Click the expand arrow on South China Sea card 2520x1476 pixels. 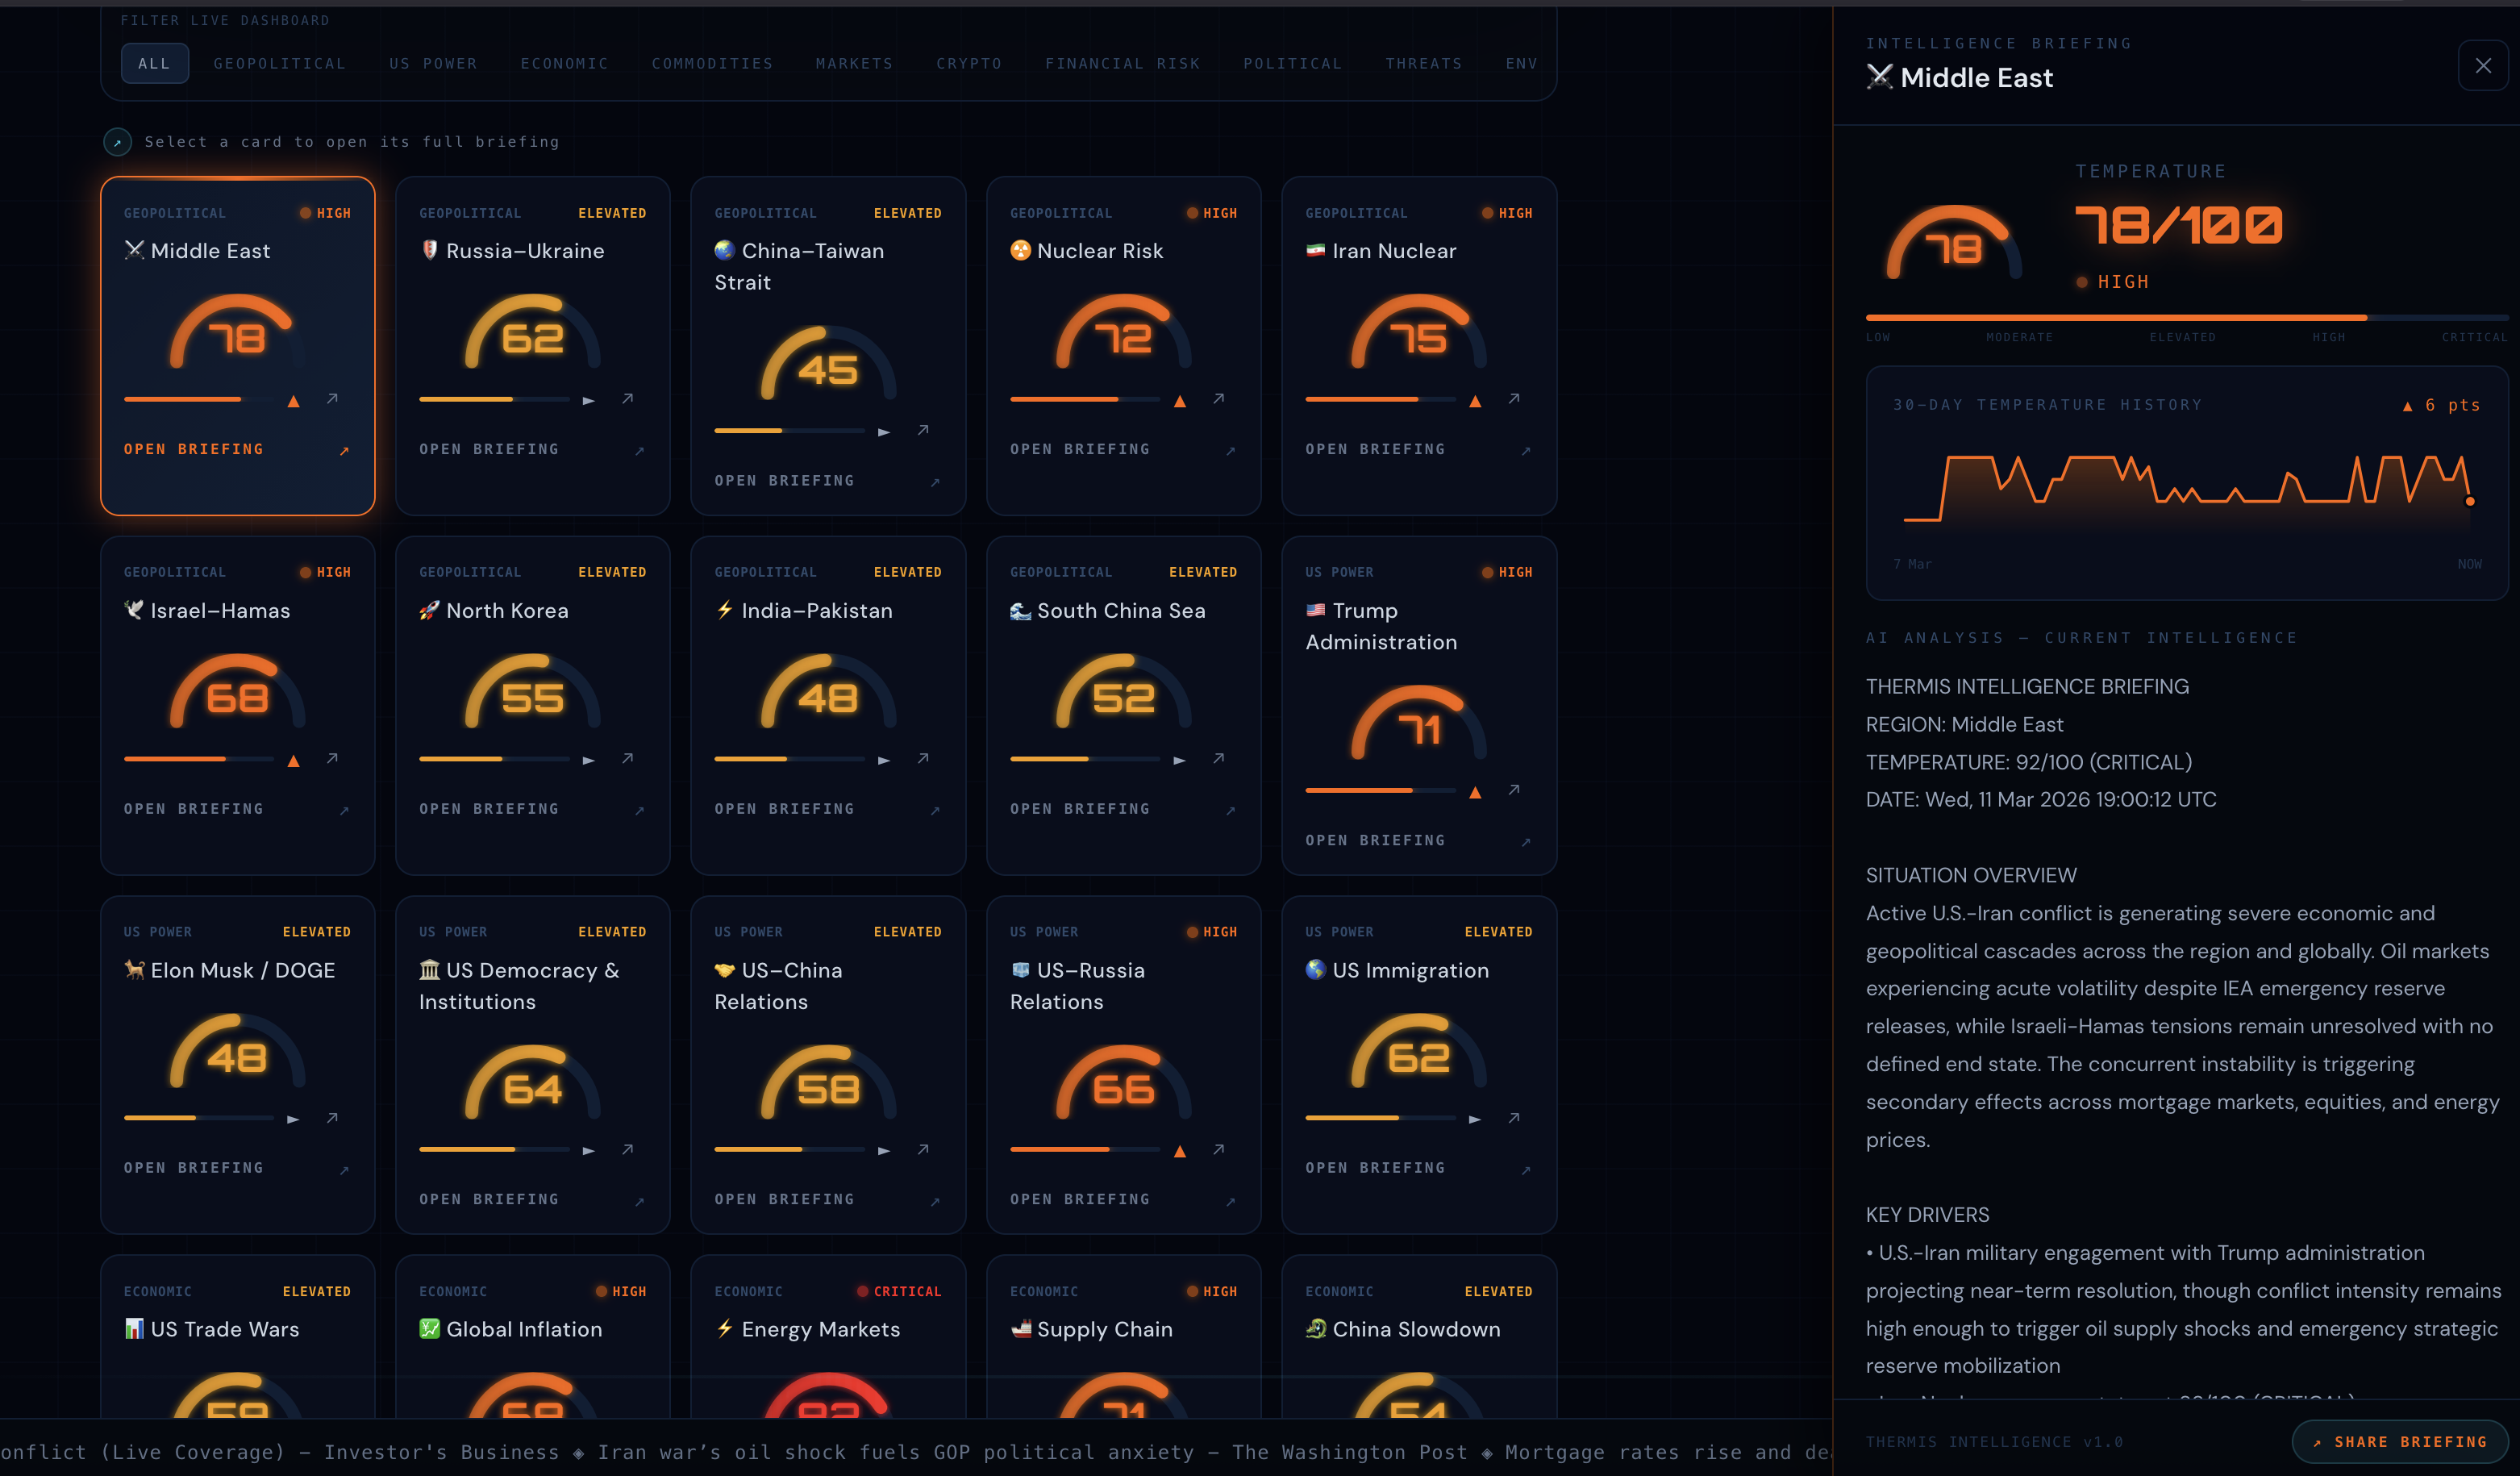coord(1218,759)
